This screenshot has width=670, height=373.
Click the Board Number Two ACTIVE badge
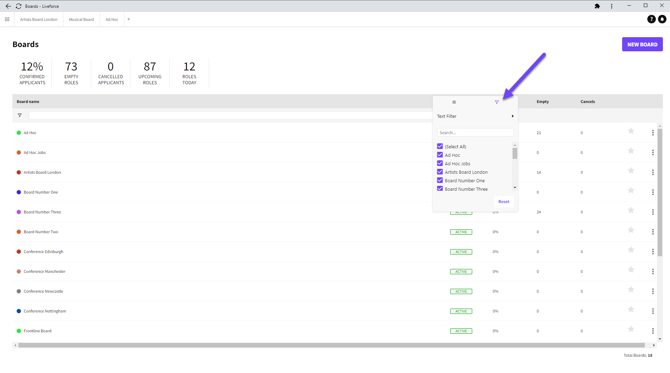[x=461, y=232]
